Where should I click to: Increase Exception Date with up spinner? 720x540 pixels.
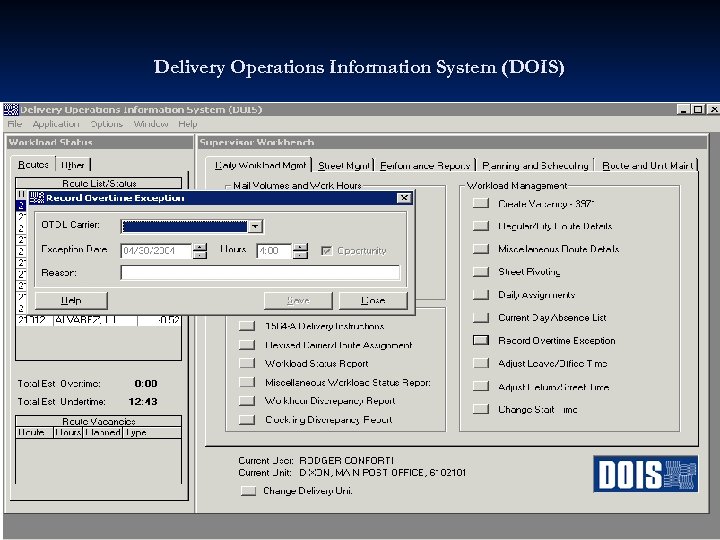pyautogui.click(x=200, y=247)
